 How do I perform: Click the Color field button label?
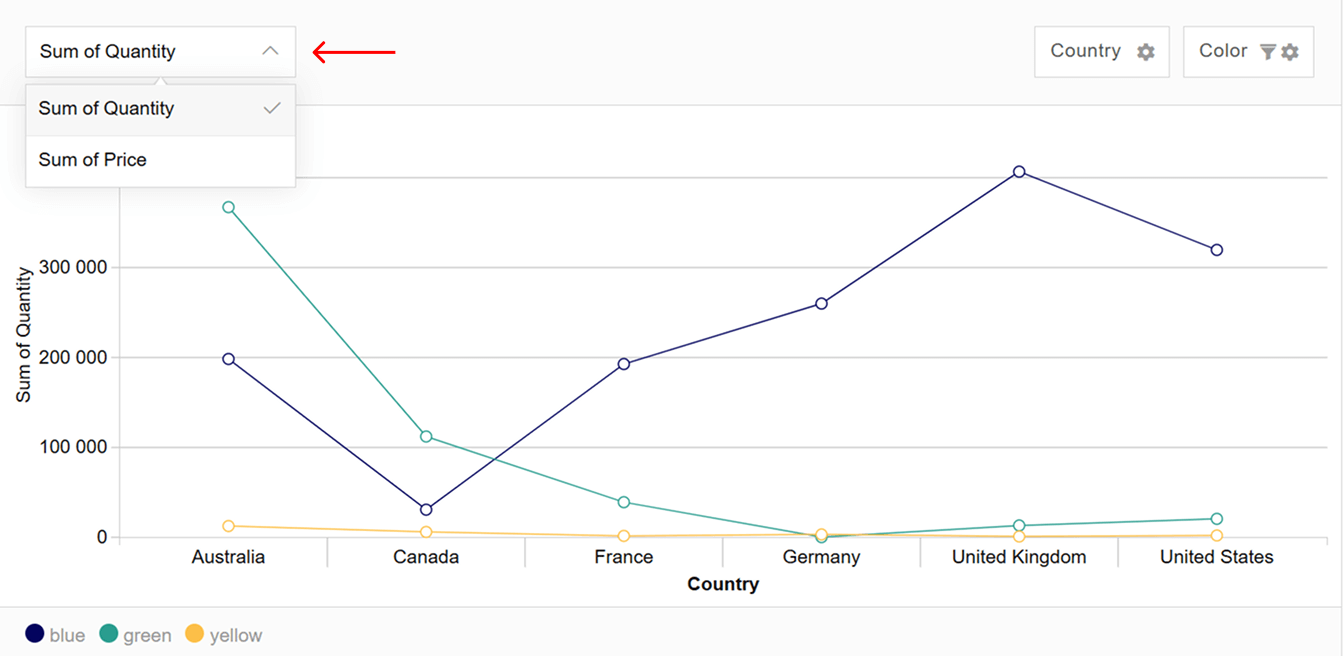[x=1222, y=51]
